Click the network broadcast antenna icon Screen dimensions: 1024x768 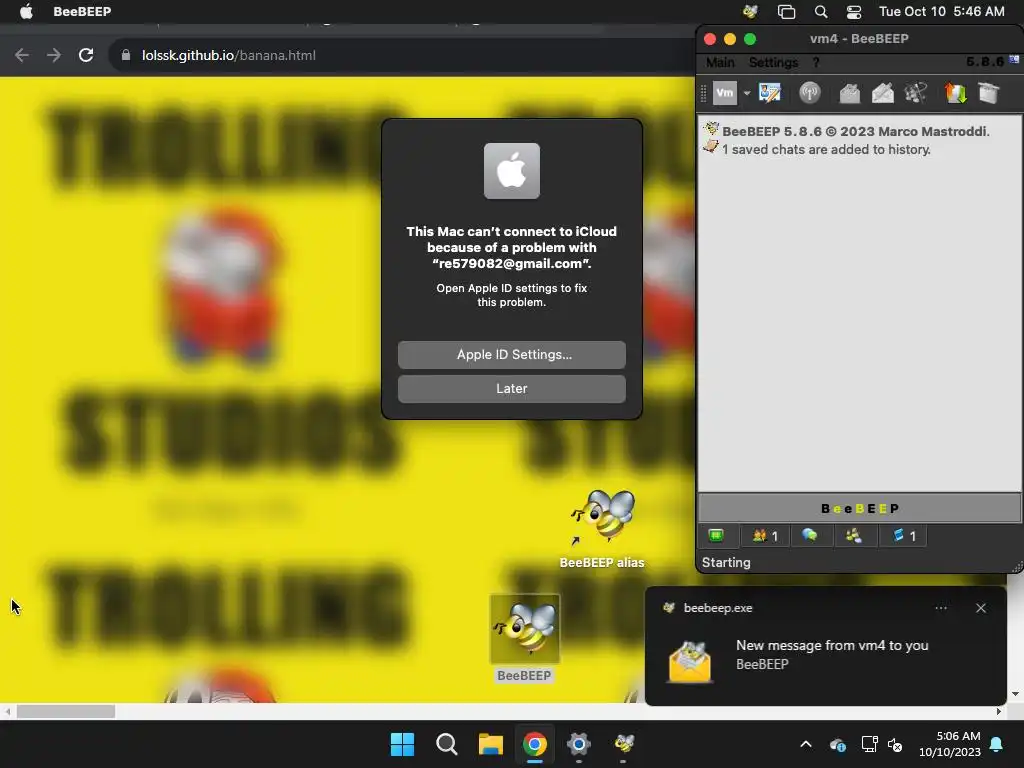810,93
